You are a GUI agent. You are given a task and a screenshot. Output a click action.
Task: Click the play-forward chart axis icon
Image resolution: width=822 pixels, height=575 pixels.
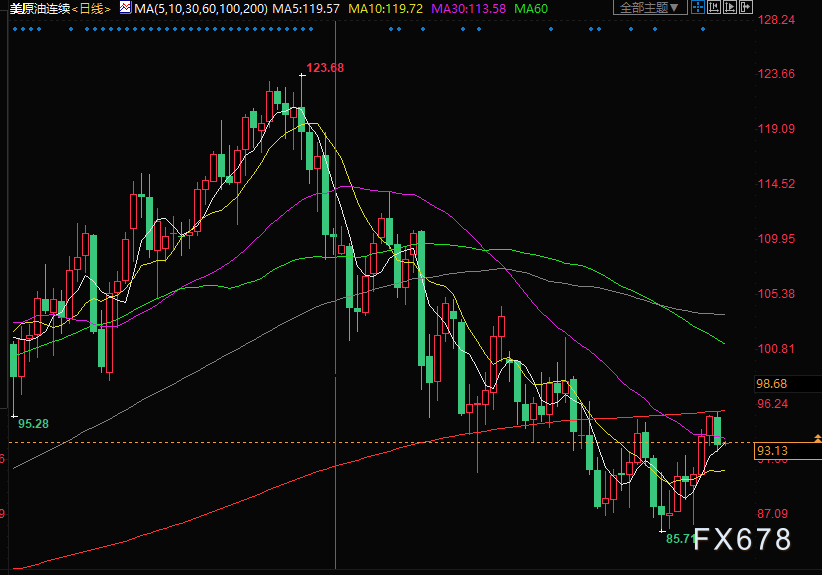pos(729,7)
